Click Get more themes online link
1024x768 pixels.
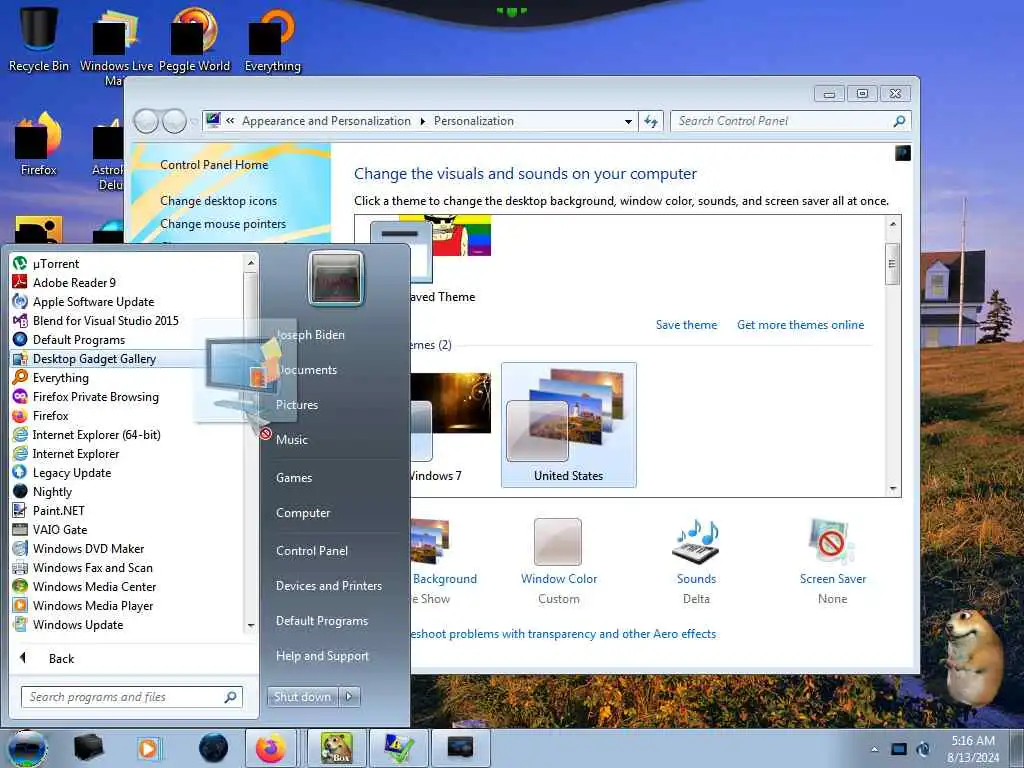tap(800, 325)
